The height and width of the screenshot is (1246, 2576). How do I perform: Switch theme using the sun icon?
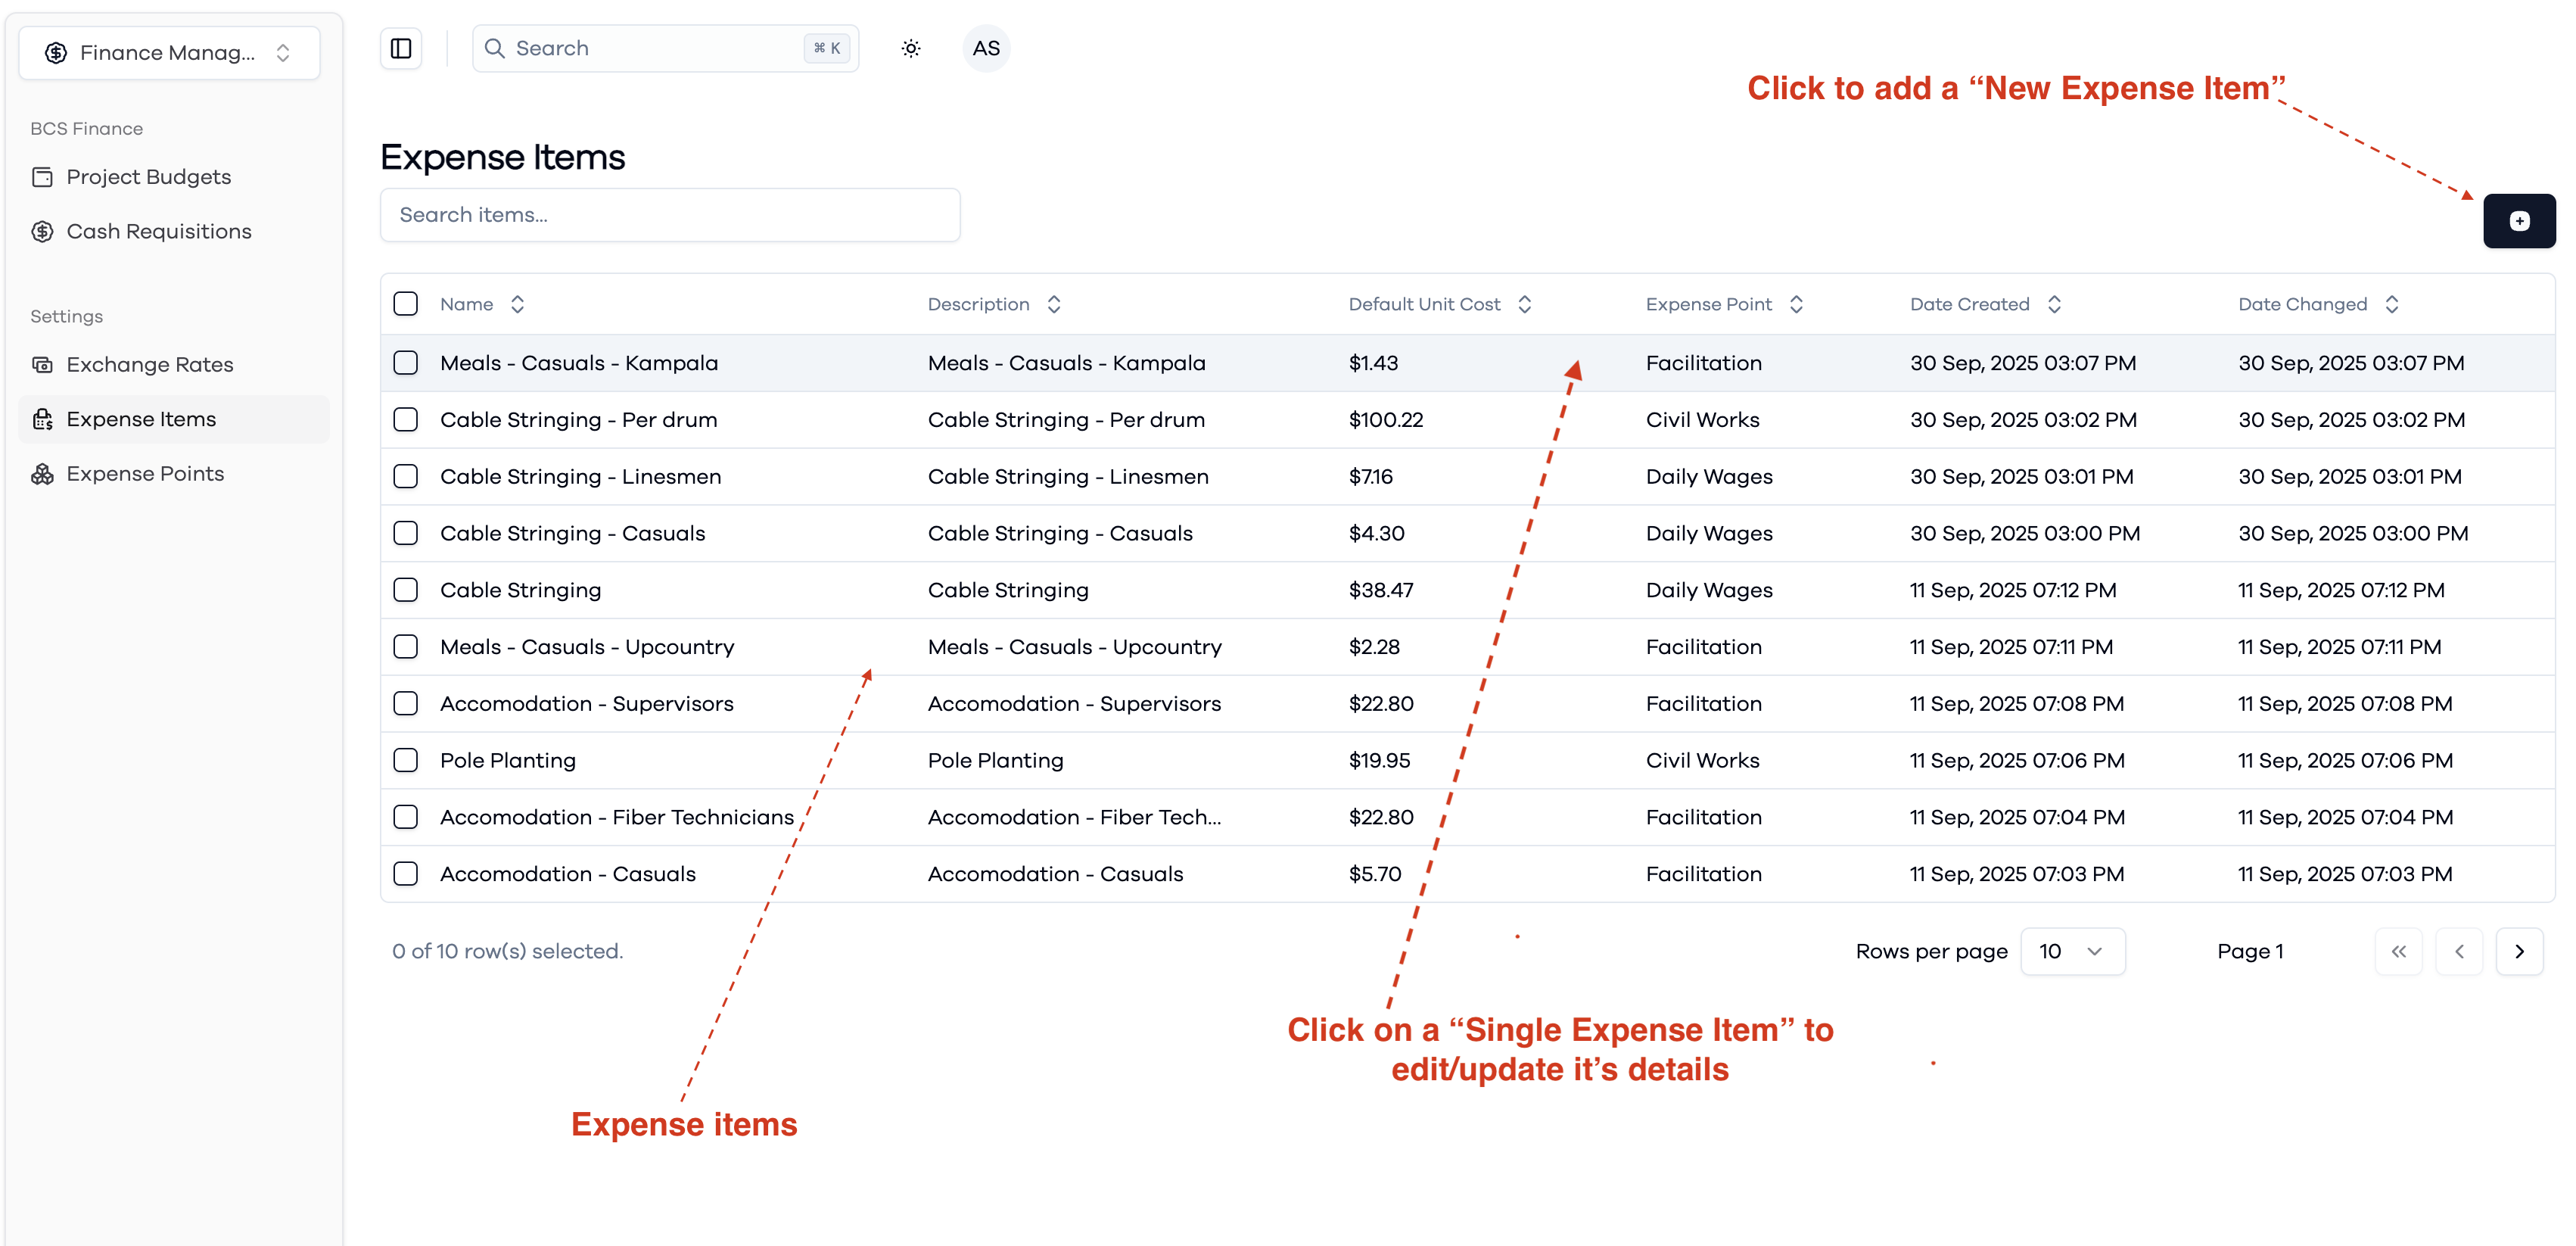910,48
